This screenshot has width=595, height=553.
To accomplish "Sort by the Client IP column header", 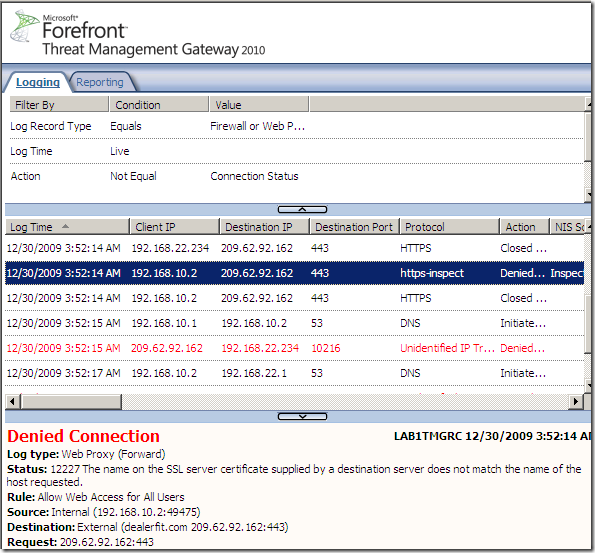I will click(175, 227).
